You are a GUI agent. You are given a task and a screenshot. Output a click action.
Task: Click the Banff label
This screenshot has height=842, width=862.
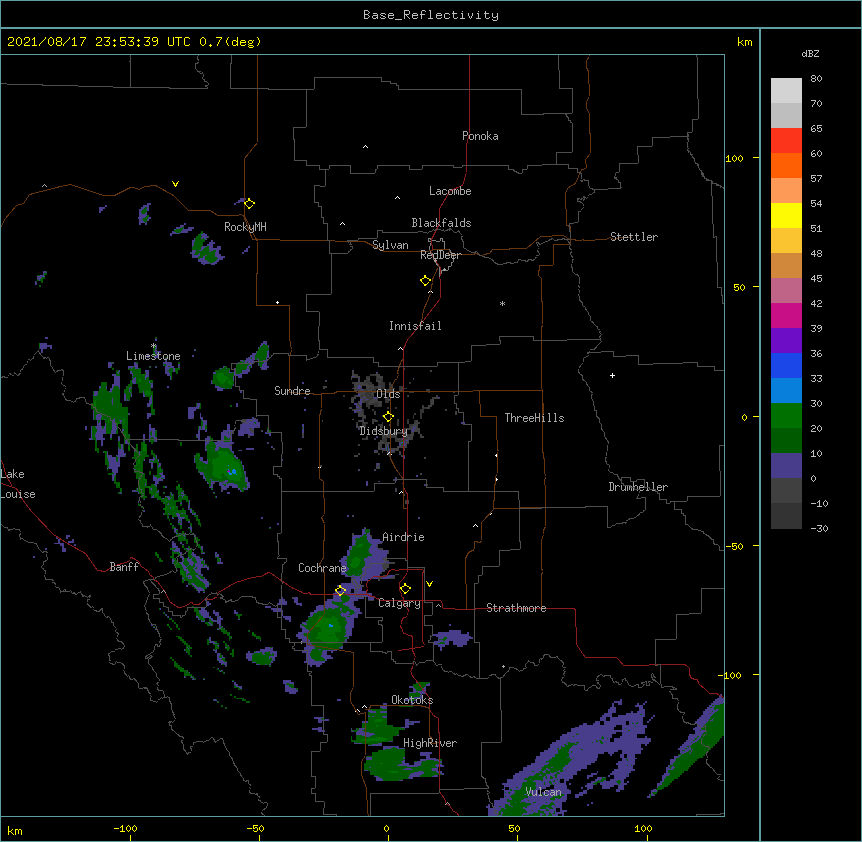coord(124,567)
